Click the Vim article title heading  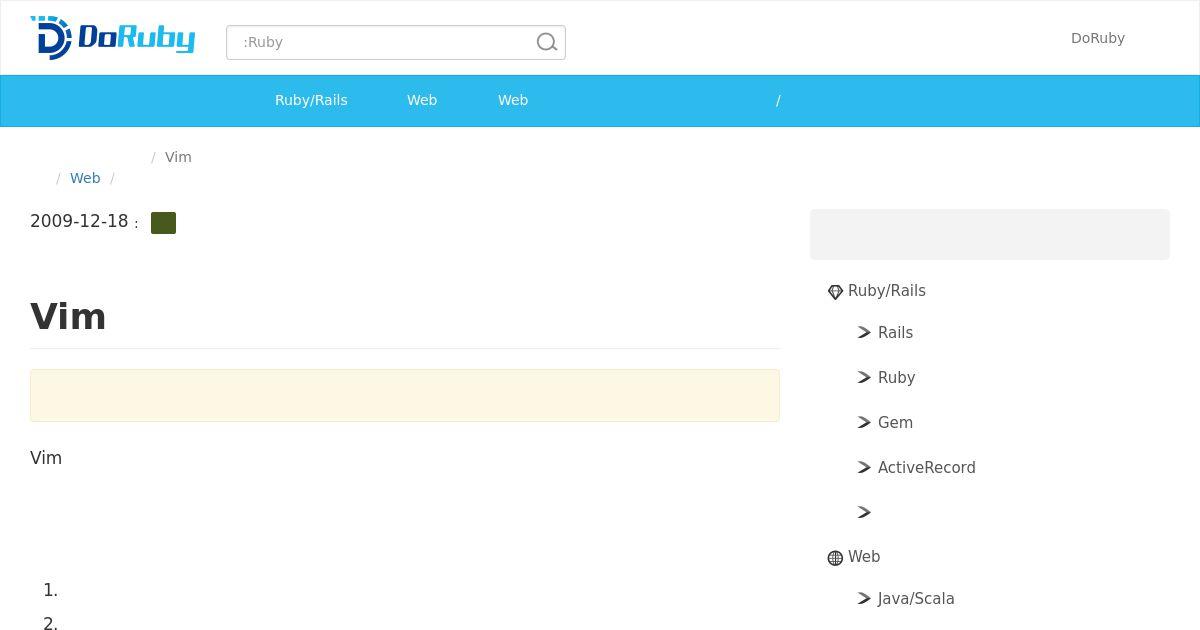tap(68, 317)
